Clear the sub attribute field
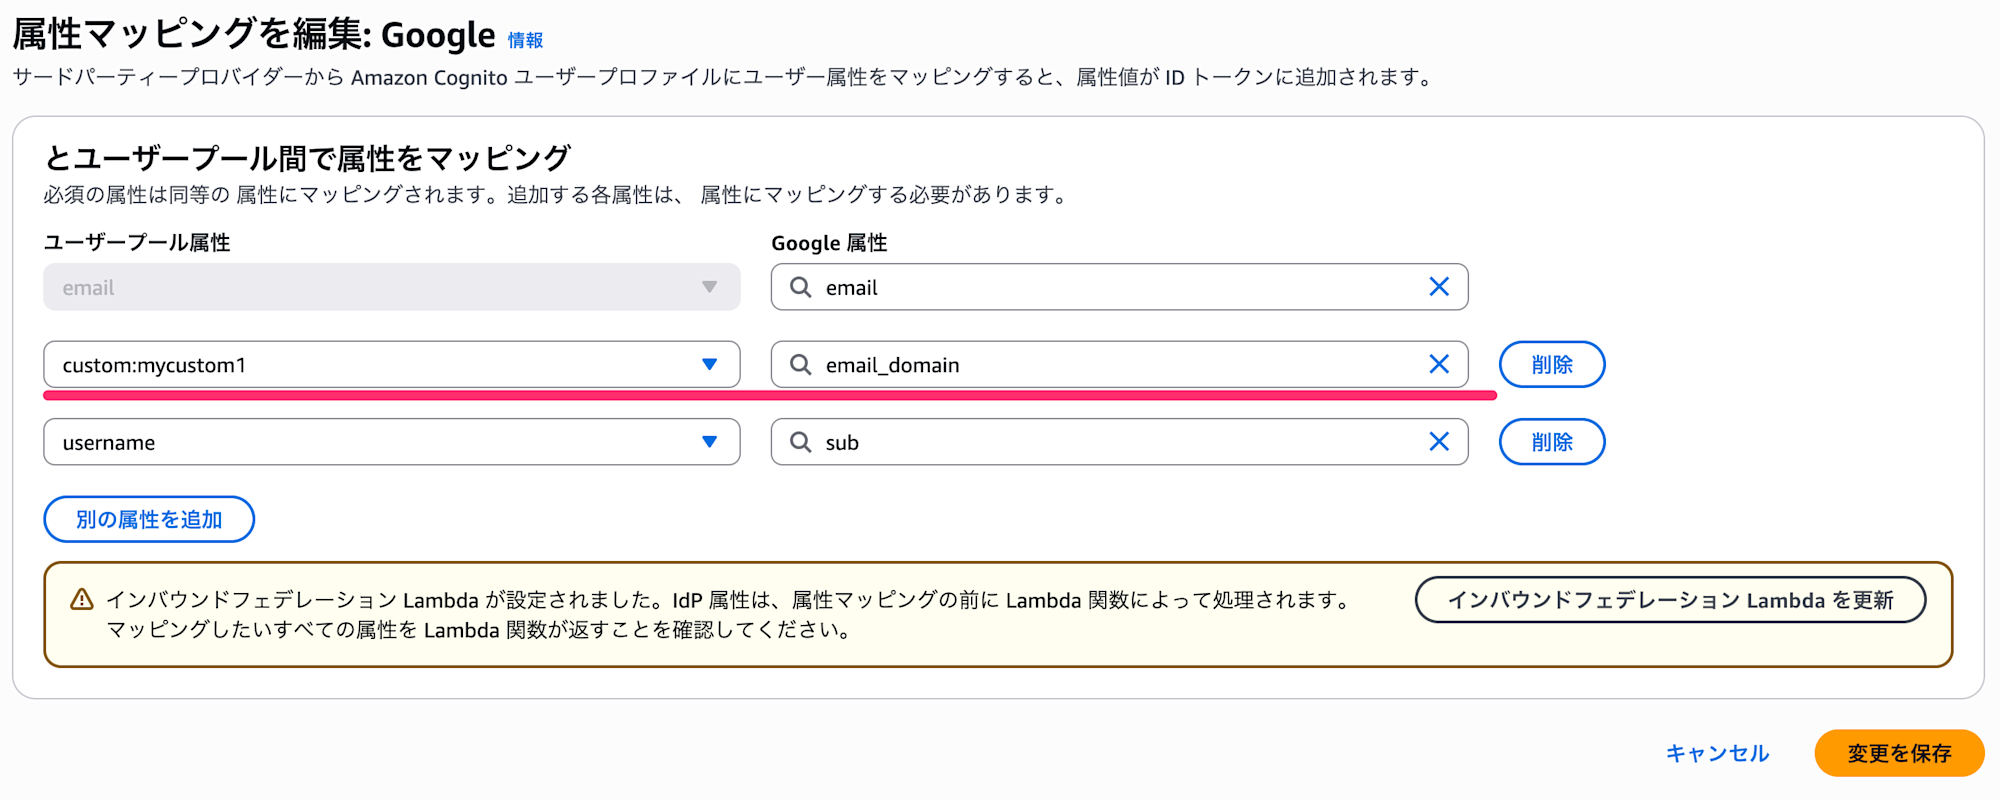This screenshot has width=2000, height=800. point(1438,441)
